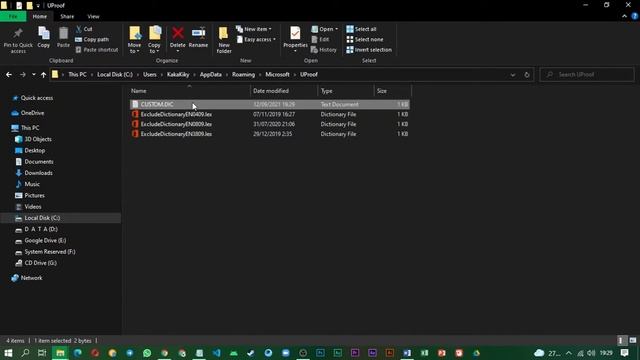View file History
The image size is (640, 360).
click(324, 50)
